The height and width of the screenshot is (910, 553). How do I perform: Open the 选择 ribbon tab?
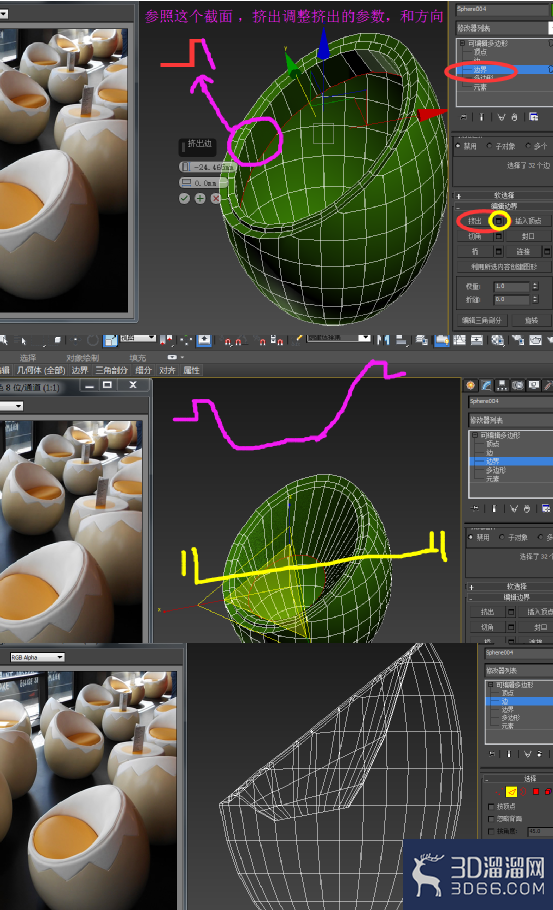click(28, 358)
